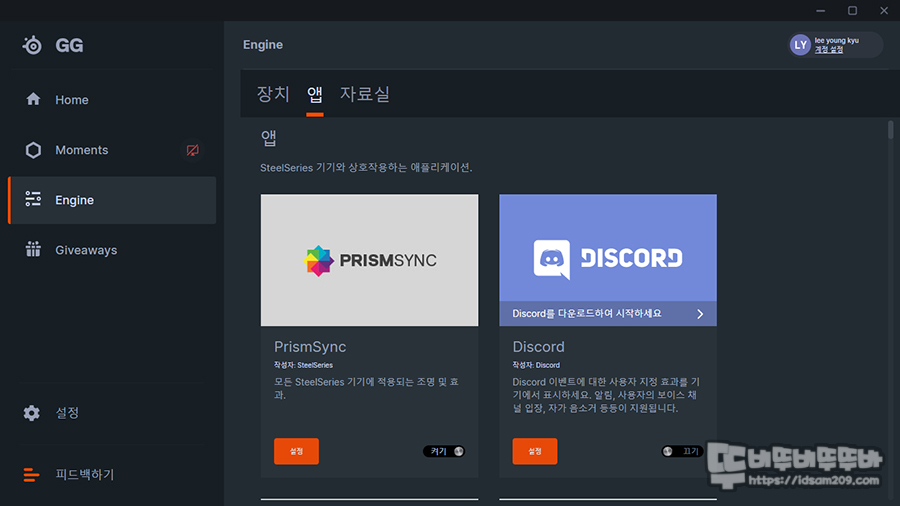The image size is (900, 506).
Task: Switch to the 앱 tab
Action: [x=315, y=94]
